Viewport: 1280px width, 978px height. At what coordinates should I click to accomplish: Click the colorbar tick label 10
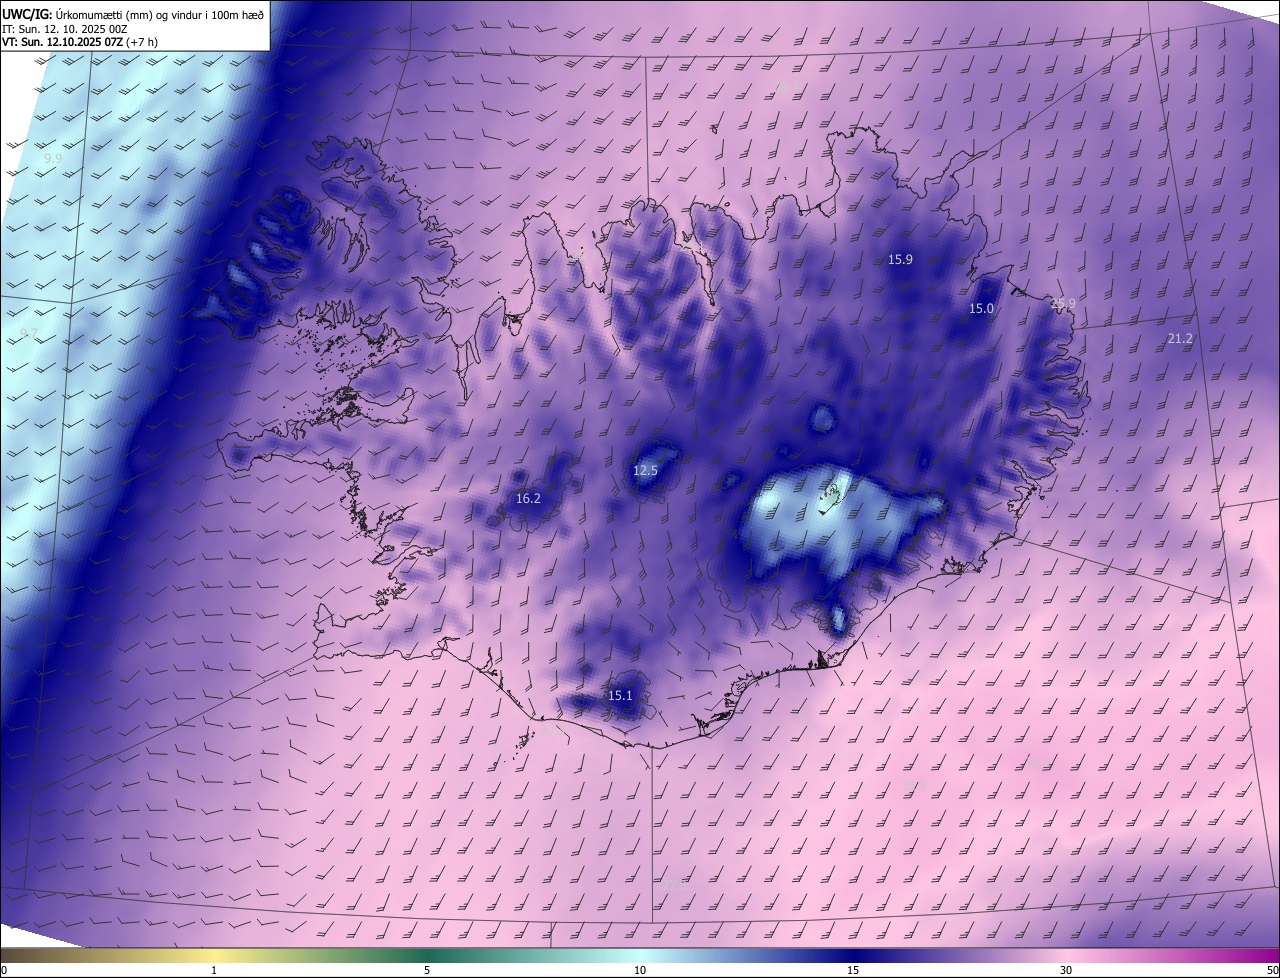click(640, 970)
